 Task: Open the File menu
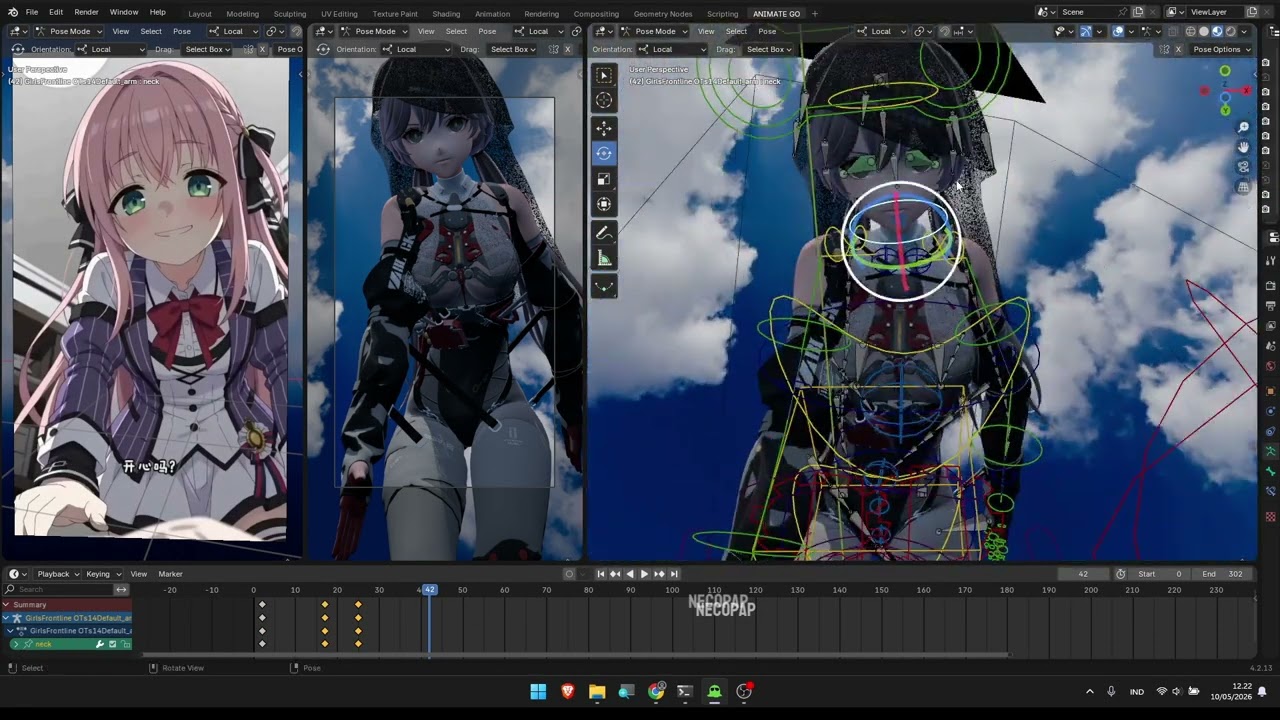(x=32, y=12)
